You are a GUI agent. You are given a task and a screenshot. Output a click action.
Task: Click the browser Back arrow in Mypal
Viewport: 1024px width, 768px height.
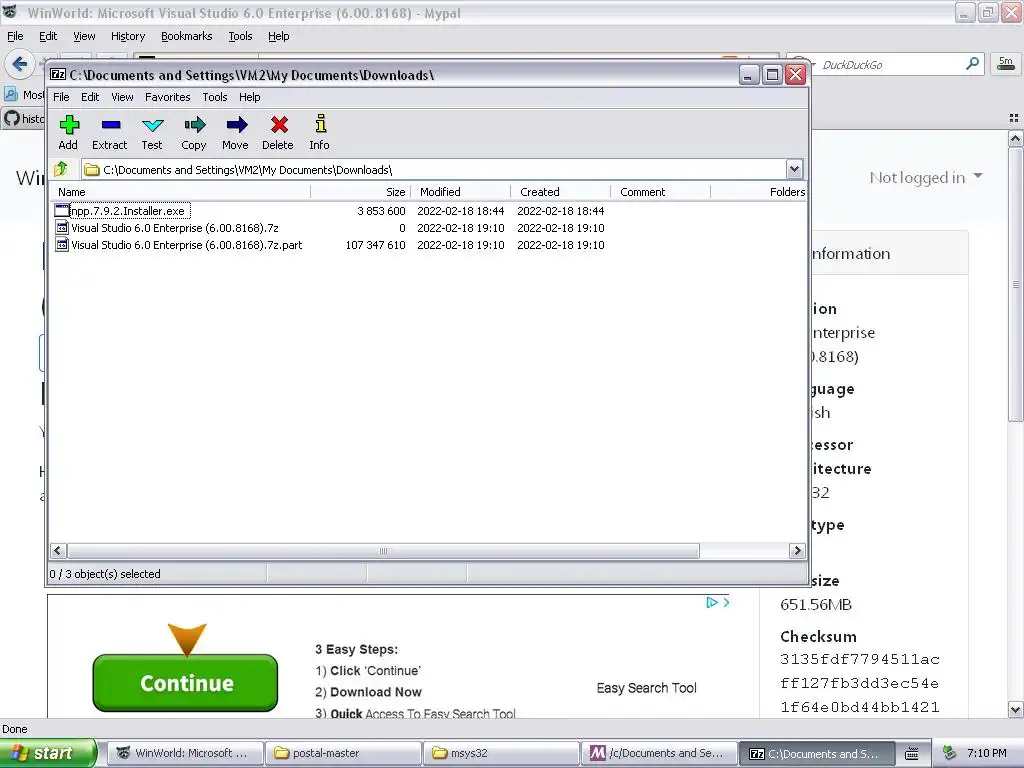[20, 64]
